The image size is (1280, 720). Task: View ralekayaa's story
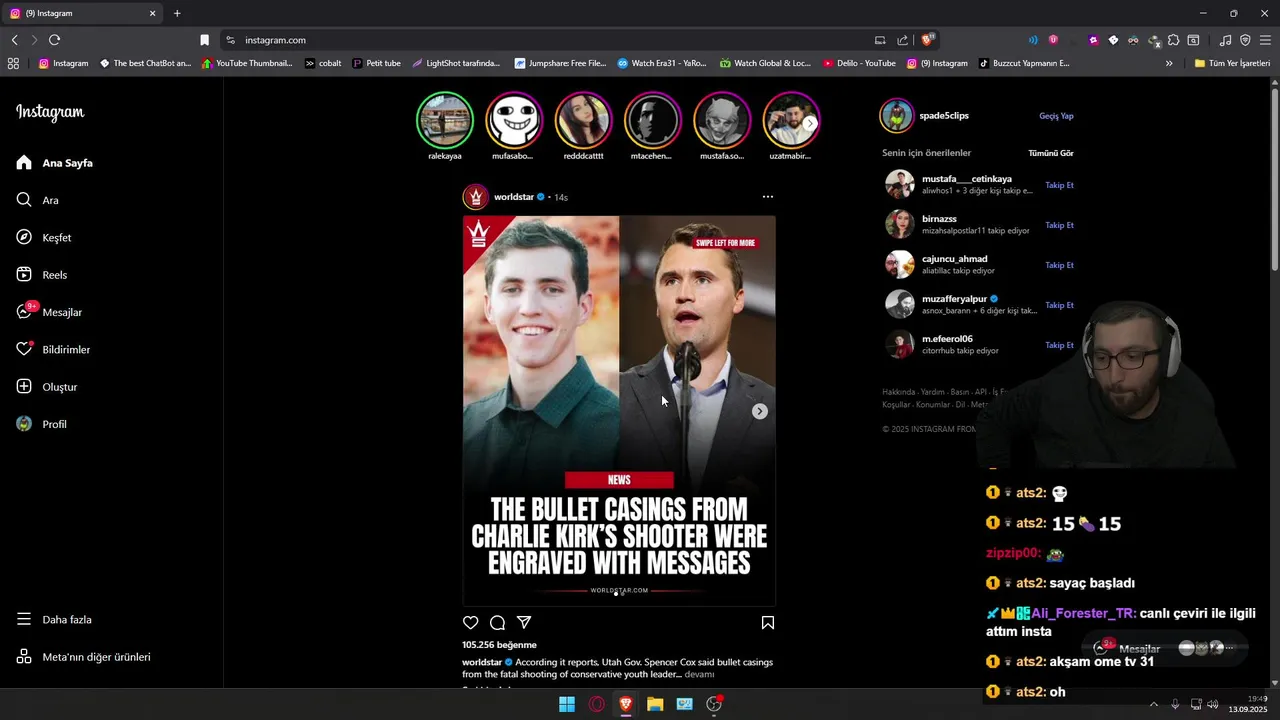click(x=445, y=120)
